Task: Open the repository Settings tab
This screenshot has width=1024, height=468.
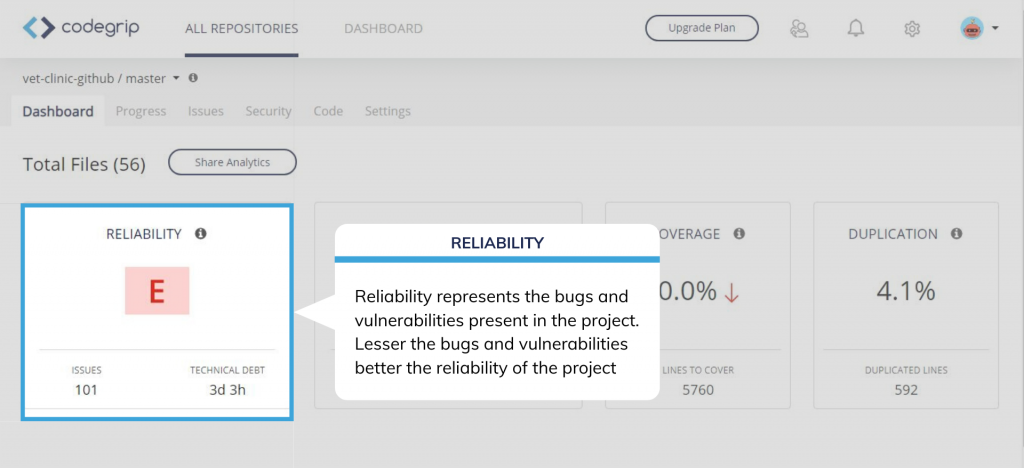Action: pos(387,111)
